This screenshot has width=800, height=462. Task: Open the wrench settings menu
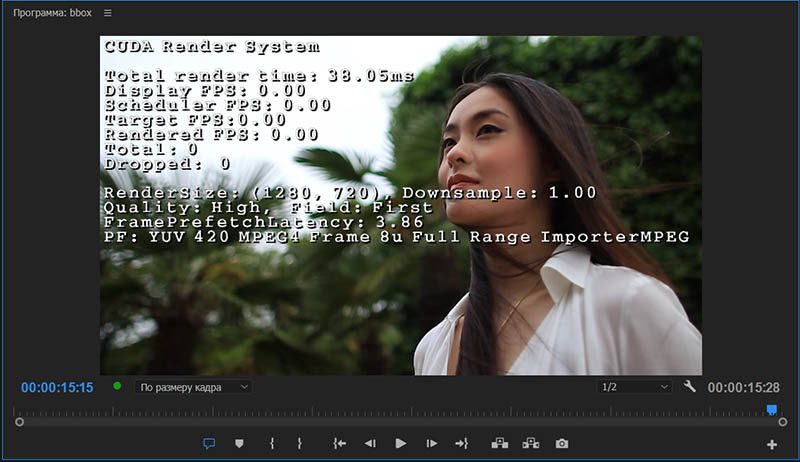pyautogui.click(x=689, y=387)
